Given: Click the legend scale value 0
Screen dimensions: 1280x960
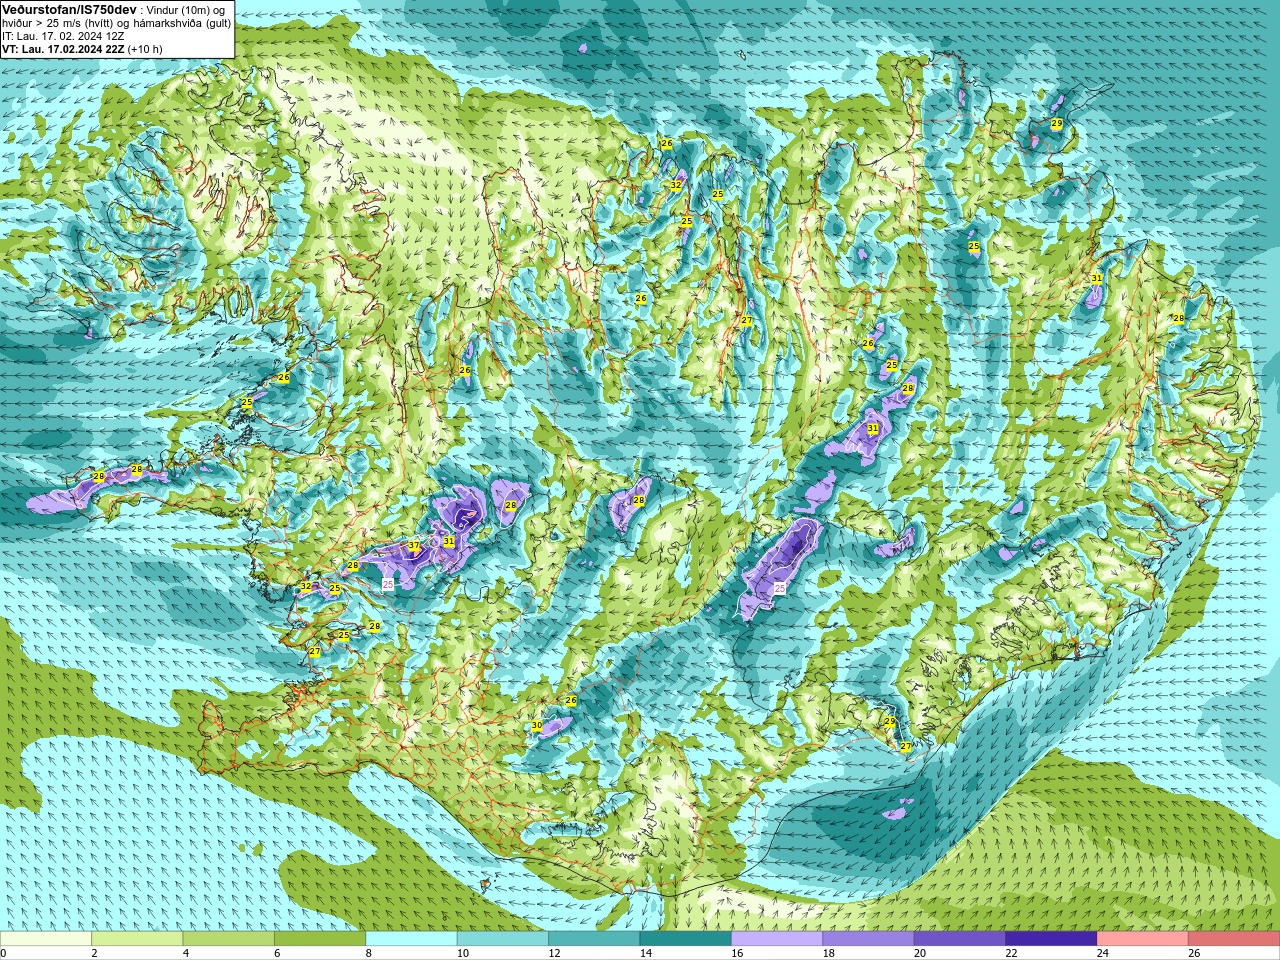Looking at the screenshot, I should pyautogui.click(x=4, y=954).
